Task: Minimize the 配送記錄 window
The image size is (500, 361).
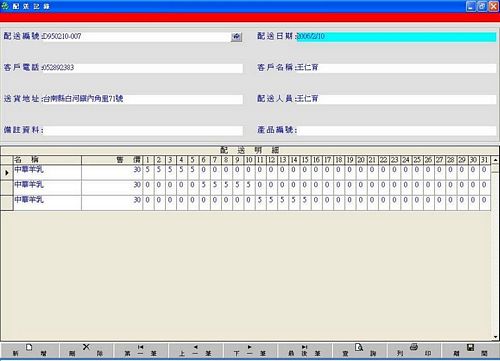Action: pyautogui.click(x=471, y=6)
